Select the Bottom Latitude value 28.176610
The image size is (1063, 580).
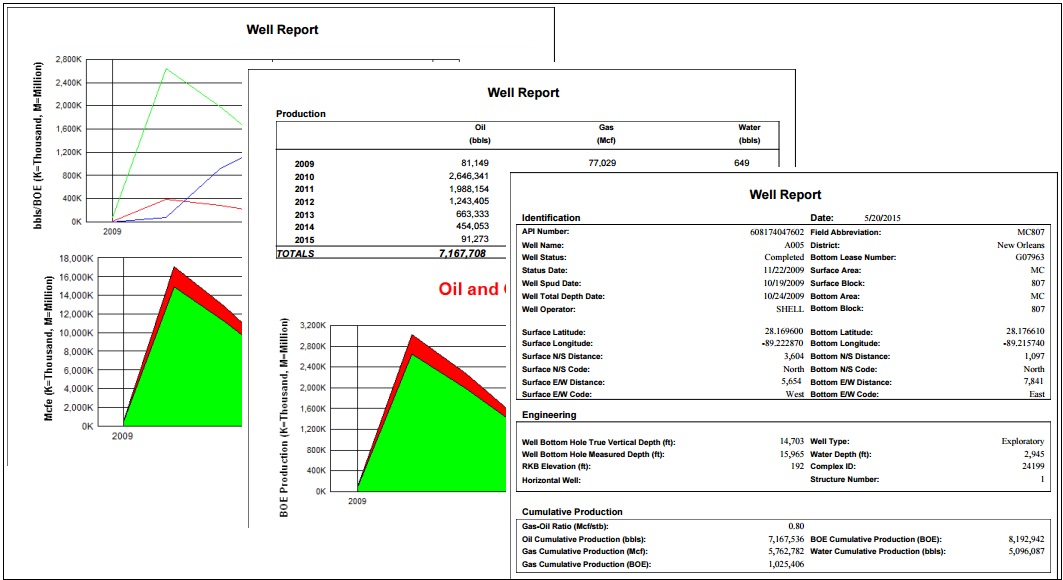[x=1025, y=331]
